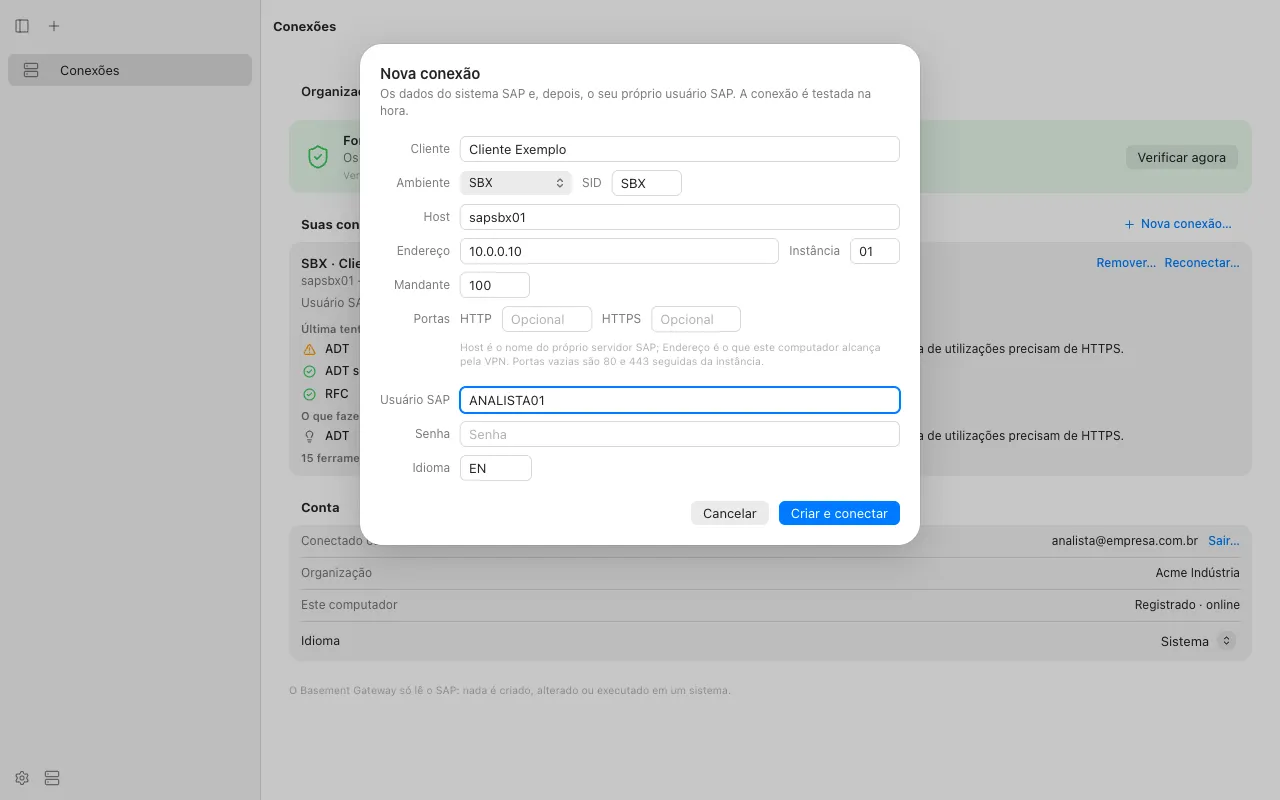Open the Ambiente SBX dropdown
This screenshot has width=1280, height=800.
(x=516, y=183)
